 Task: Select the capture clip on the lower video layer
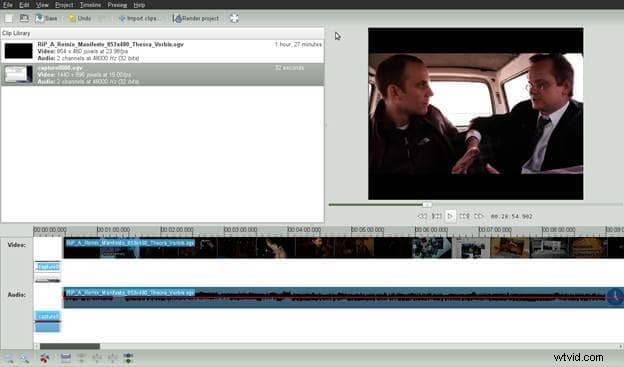pyautogui.click(x=47, y=271)
